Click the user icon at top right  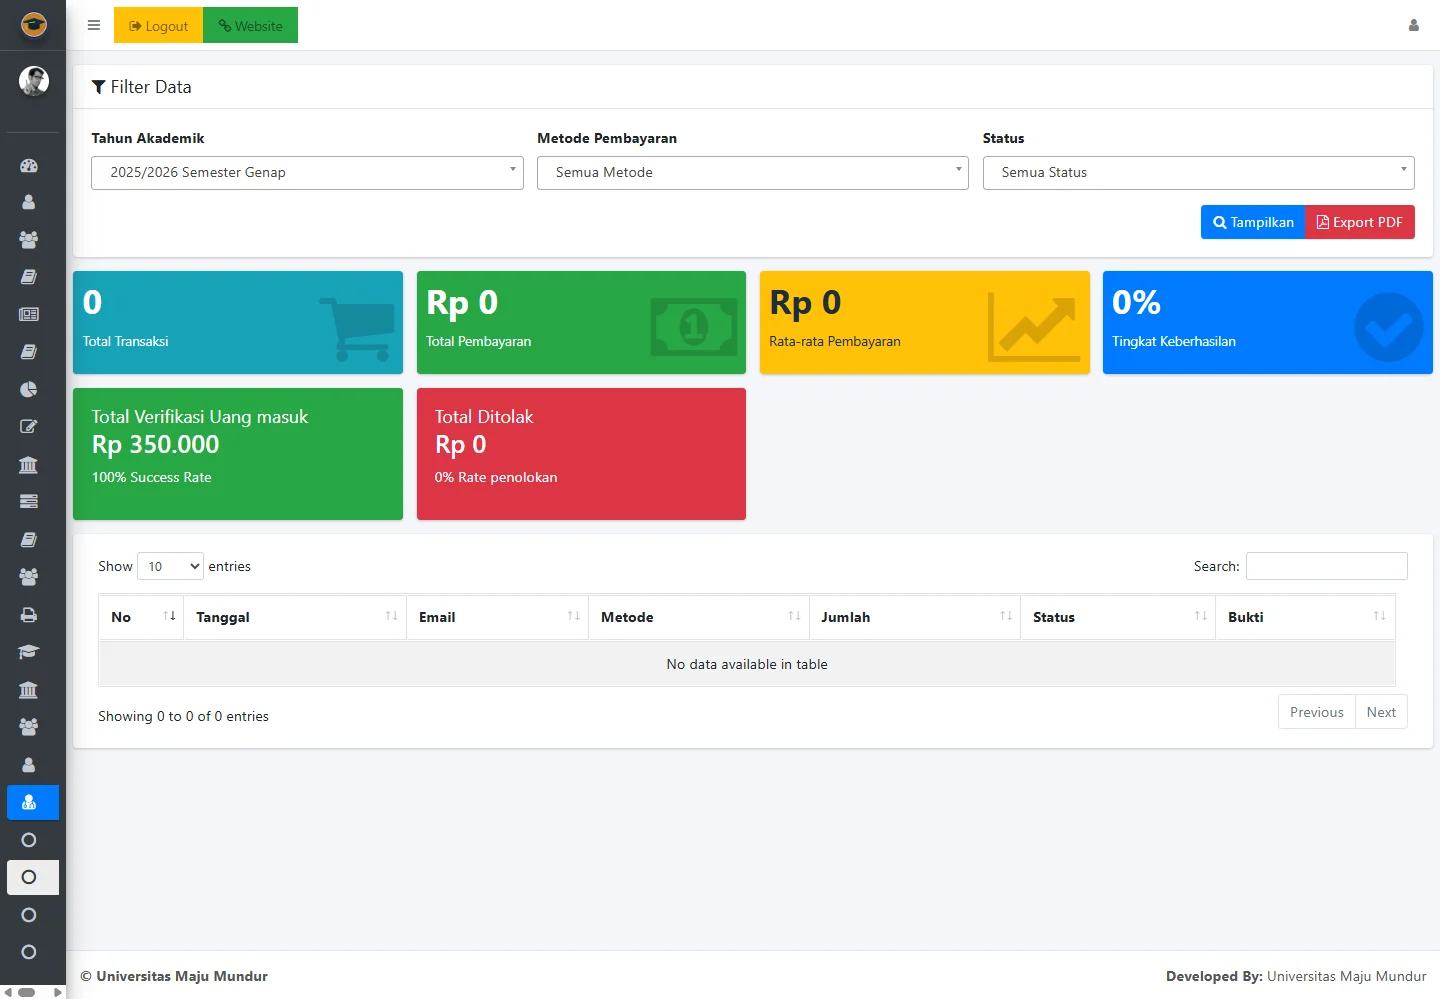pyautogui.click(x=1413, y=26)
